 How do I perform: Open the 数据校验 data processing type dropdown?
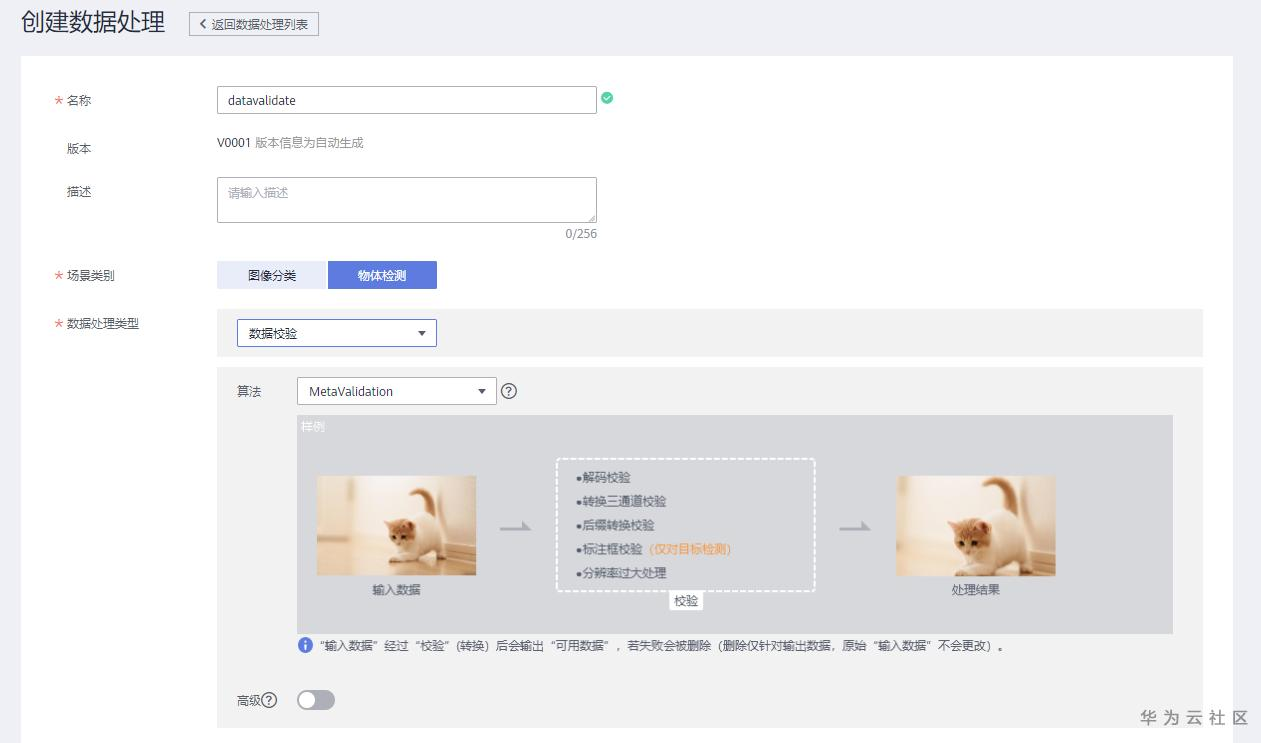pos(335,332)
